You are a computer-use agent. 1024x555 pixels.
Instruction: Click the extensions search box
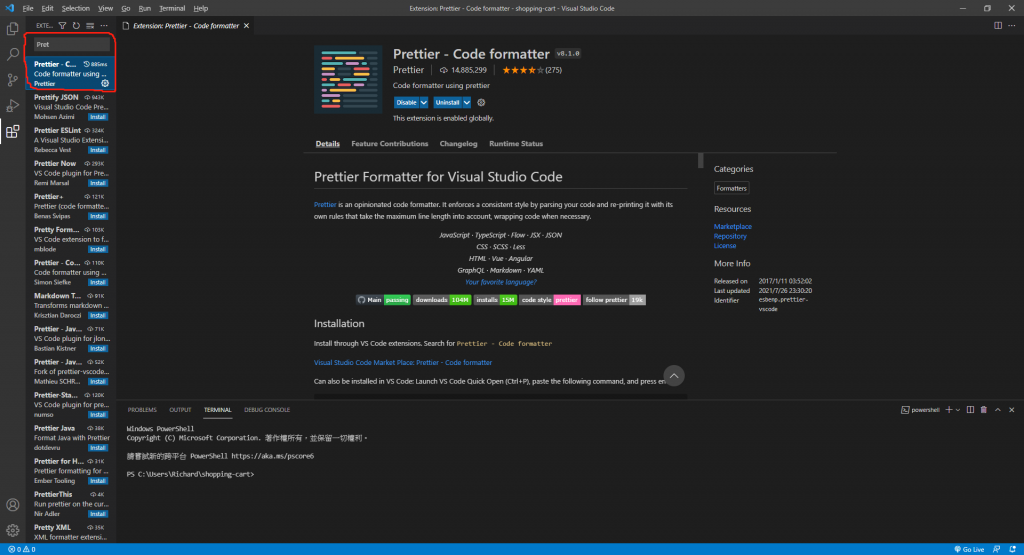(71, 44)
